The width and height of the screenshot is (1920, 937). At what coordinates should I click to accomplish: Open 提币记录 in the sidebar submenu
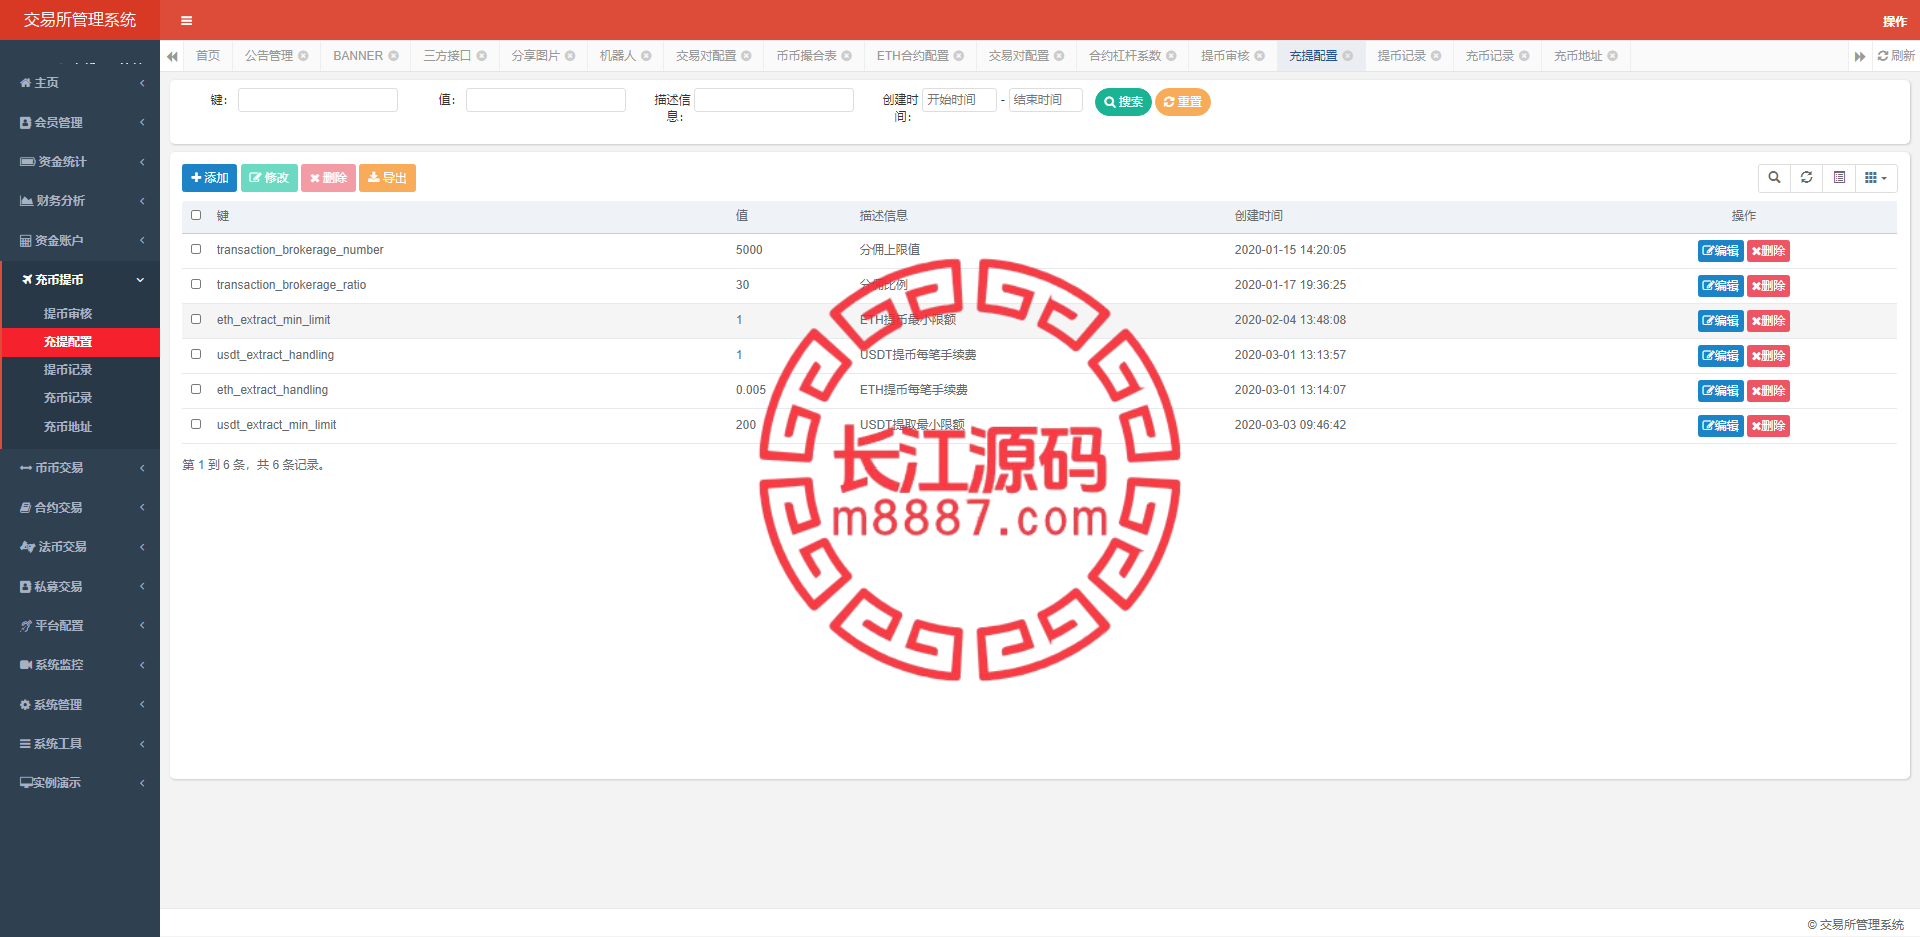click(68, 370)
